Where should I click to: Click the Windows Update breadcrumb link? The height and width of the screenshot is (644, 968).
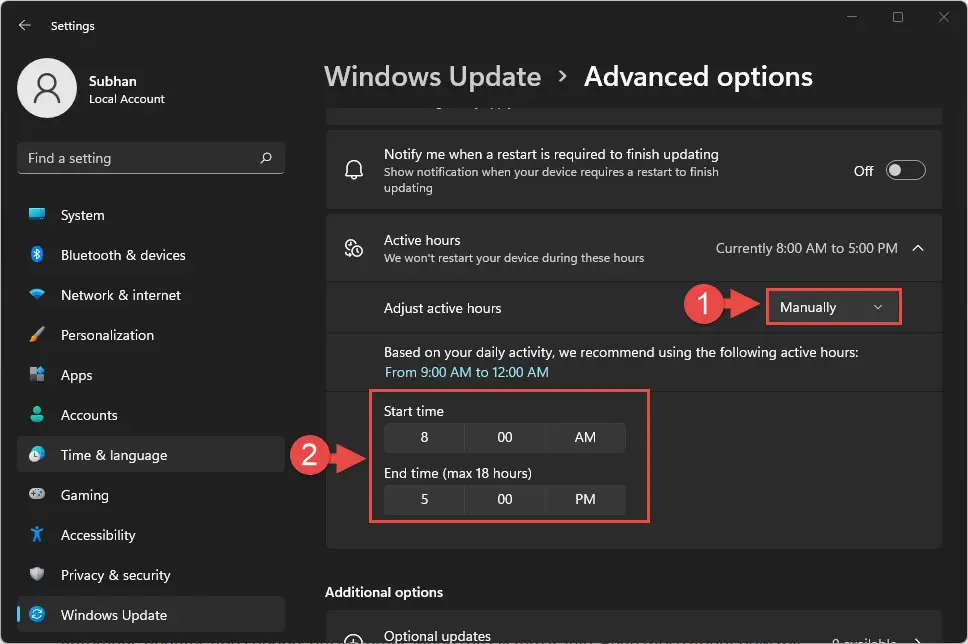pyautogui.click(x=433, y=77)
